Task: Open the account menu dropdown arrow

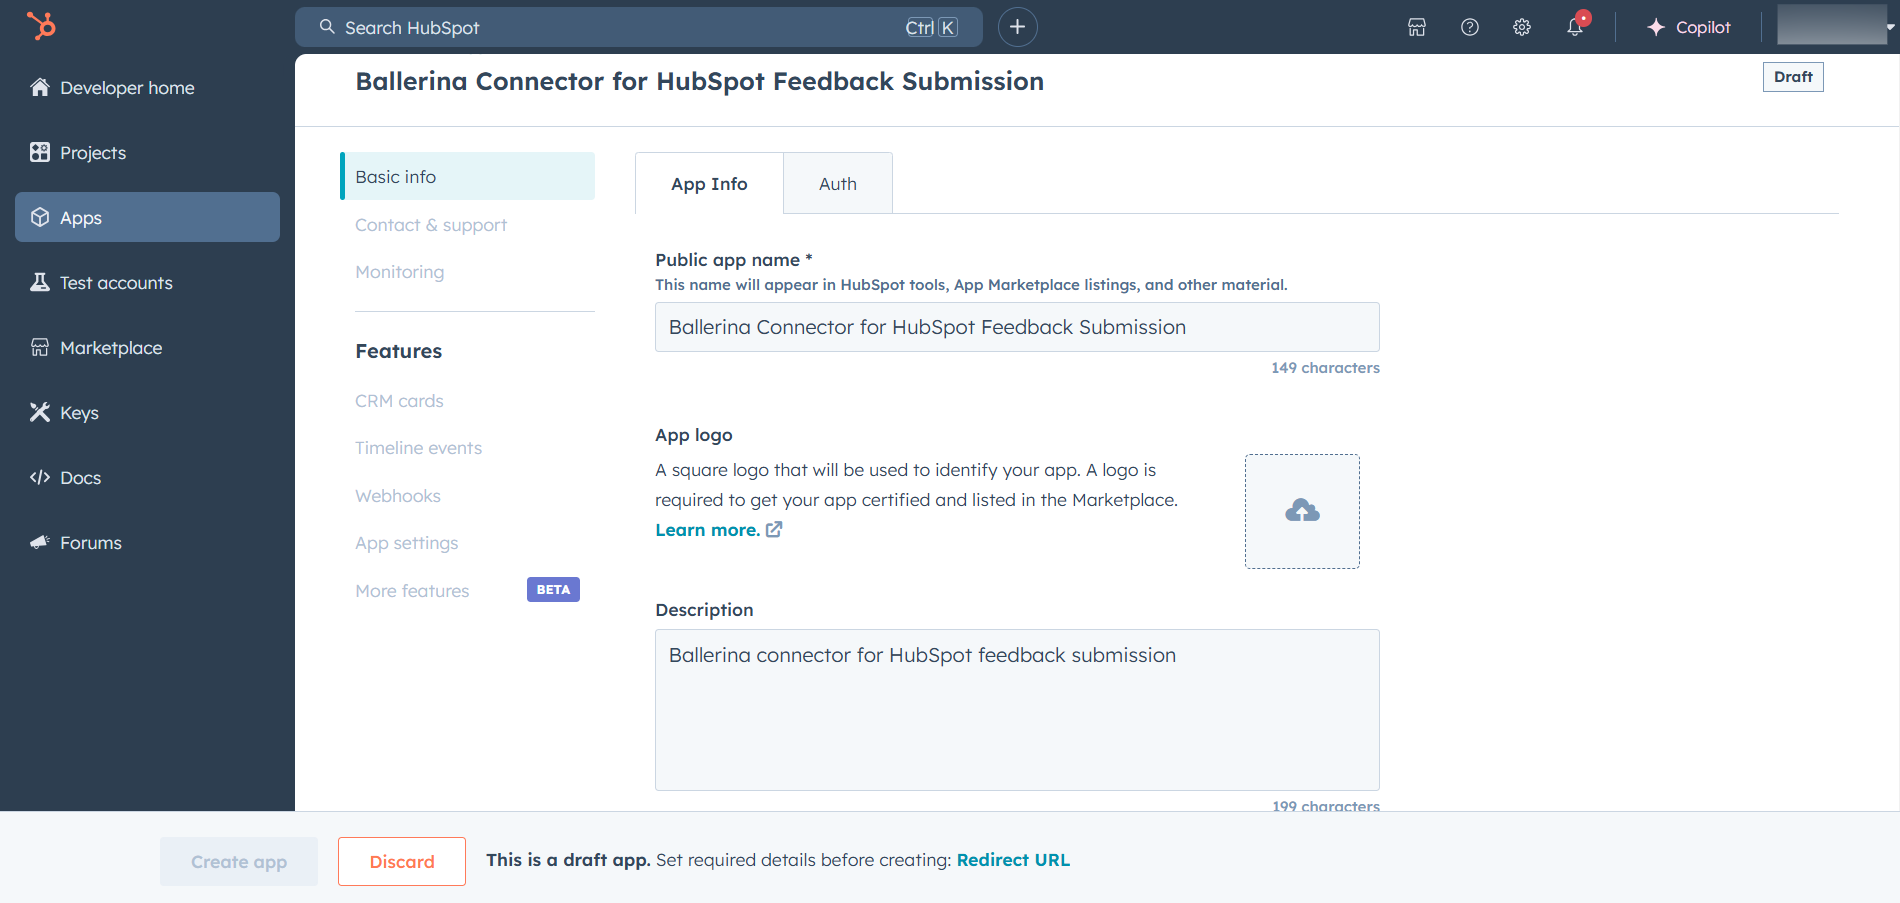Action: coord(1890,27)
